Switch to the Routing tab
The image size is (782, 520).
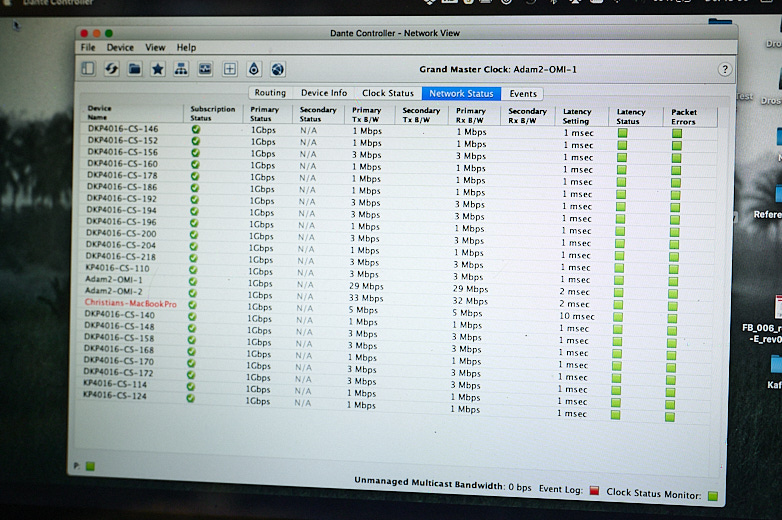[270, 93]
